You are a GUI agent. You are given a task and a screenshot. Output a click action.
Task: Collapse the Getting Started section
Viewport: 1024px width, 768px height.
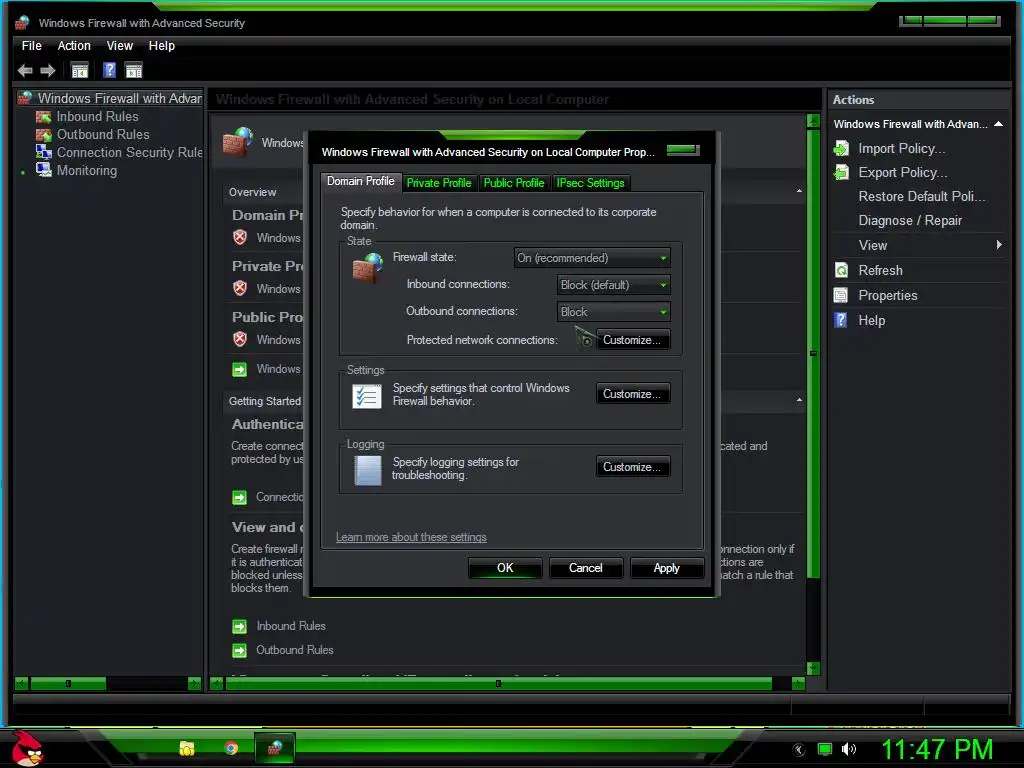tap(799, 400)
